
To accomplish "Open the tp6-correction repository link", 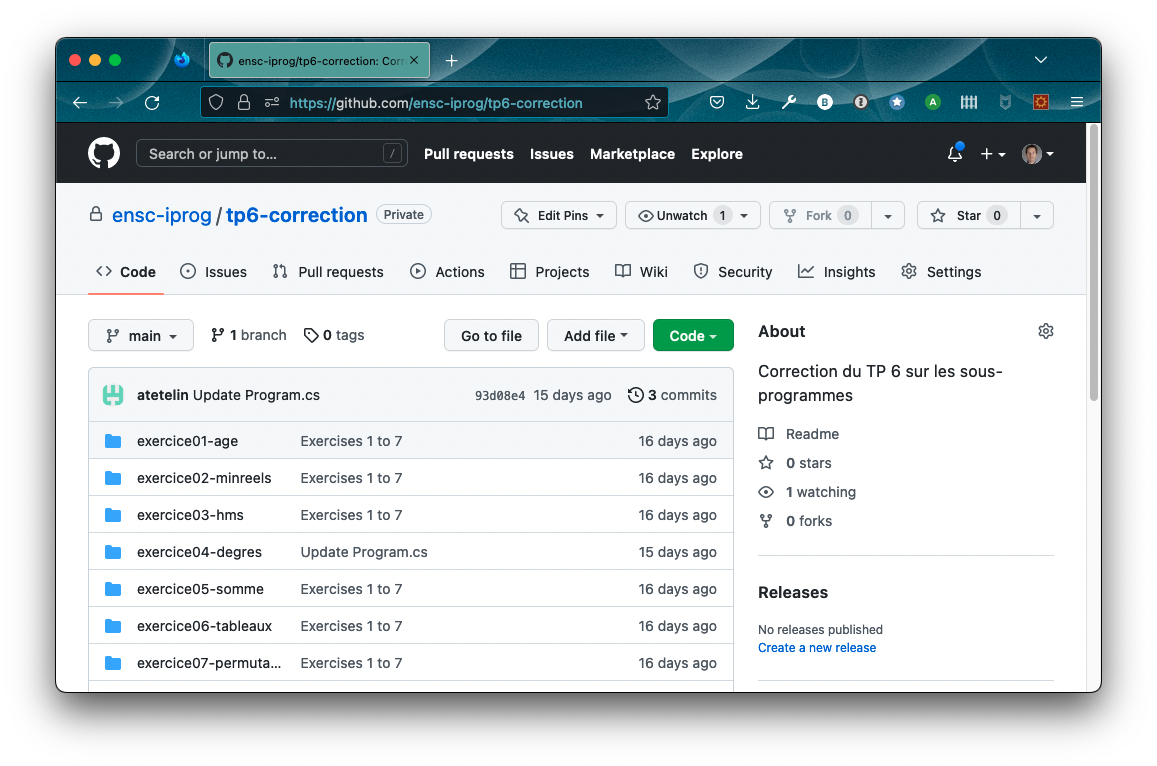I will 297,215.
